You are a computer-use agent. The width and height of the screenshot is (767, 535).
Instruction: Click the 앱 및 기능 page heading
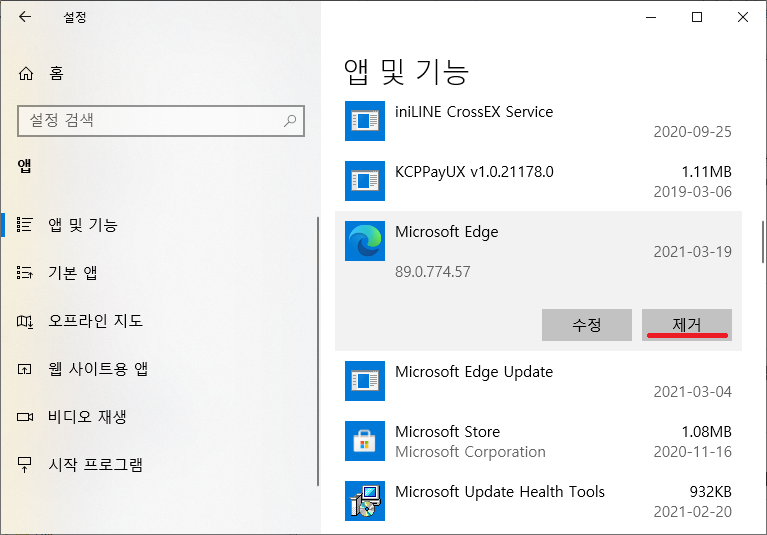click(406, 72)
